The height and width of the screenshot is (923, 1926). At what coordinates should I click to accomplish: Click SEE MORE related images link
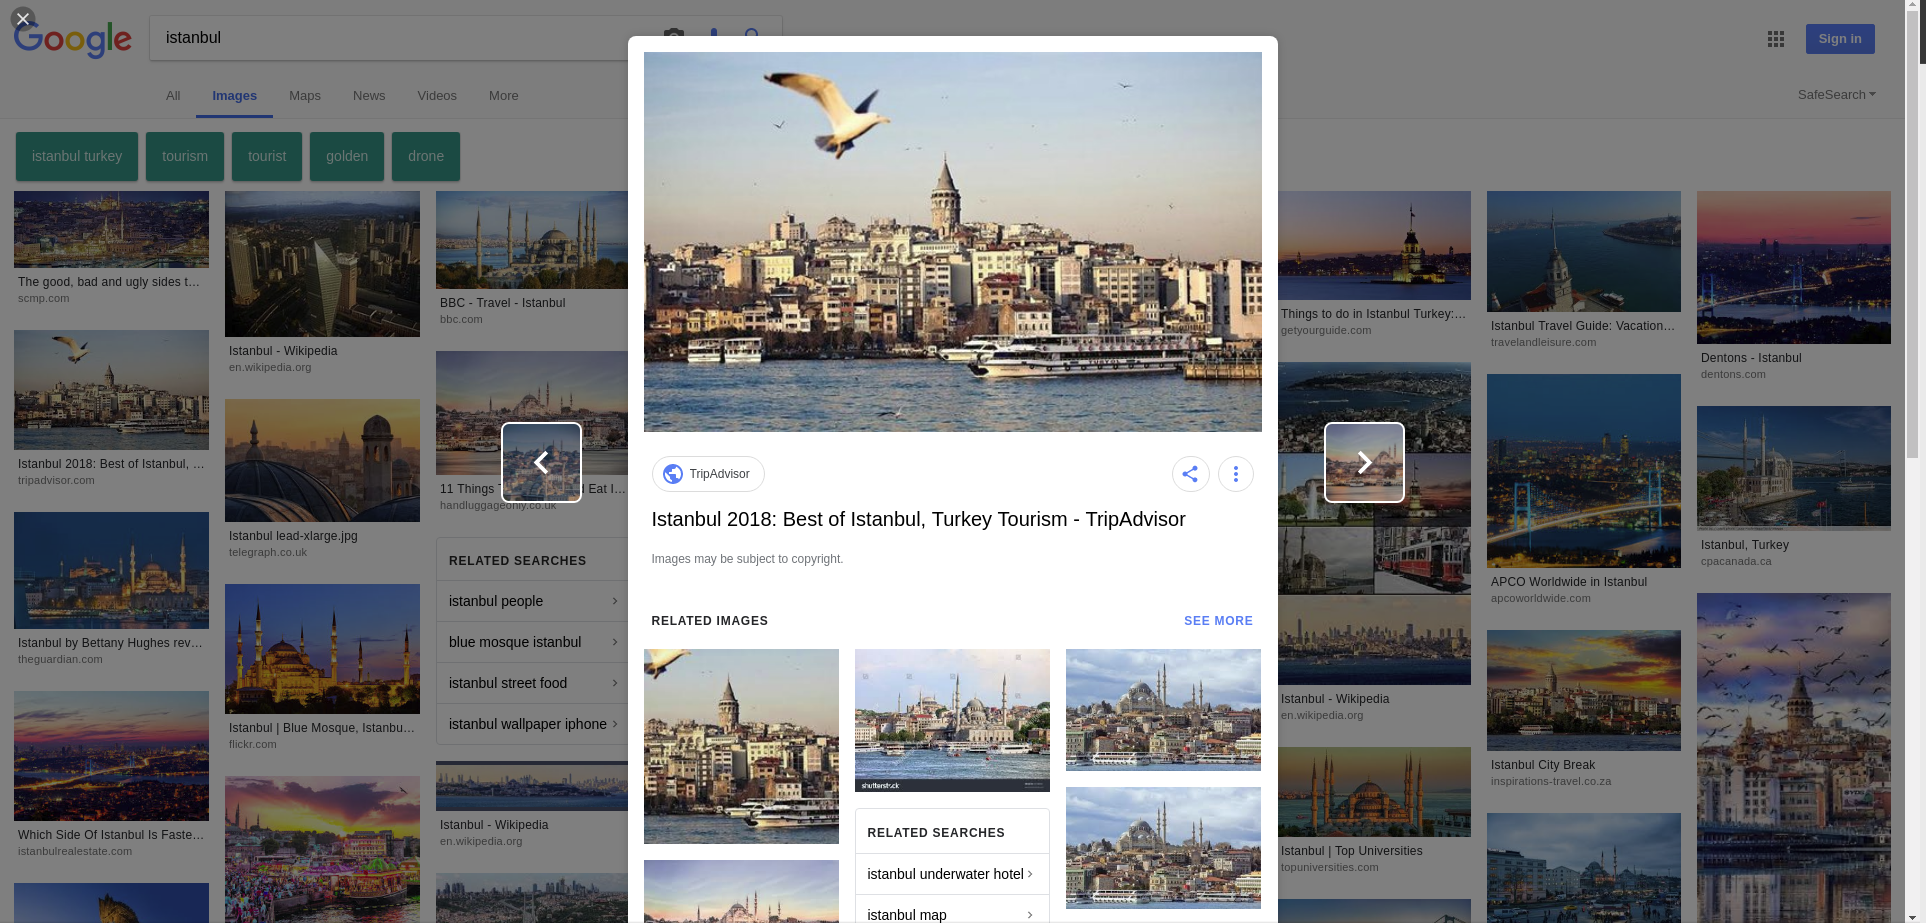tap(1218, 621)
